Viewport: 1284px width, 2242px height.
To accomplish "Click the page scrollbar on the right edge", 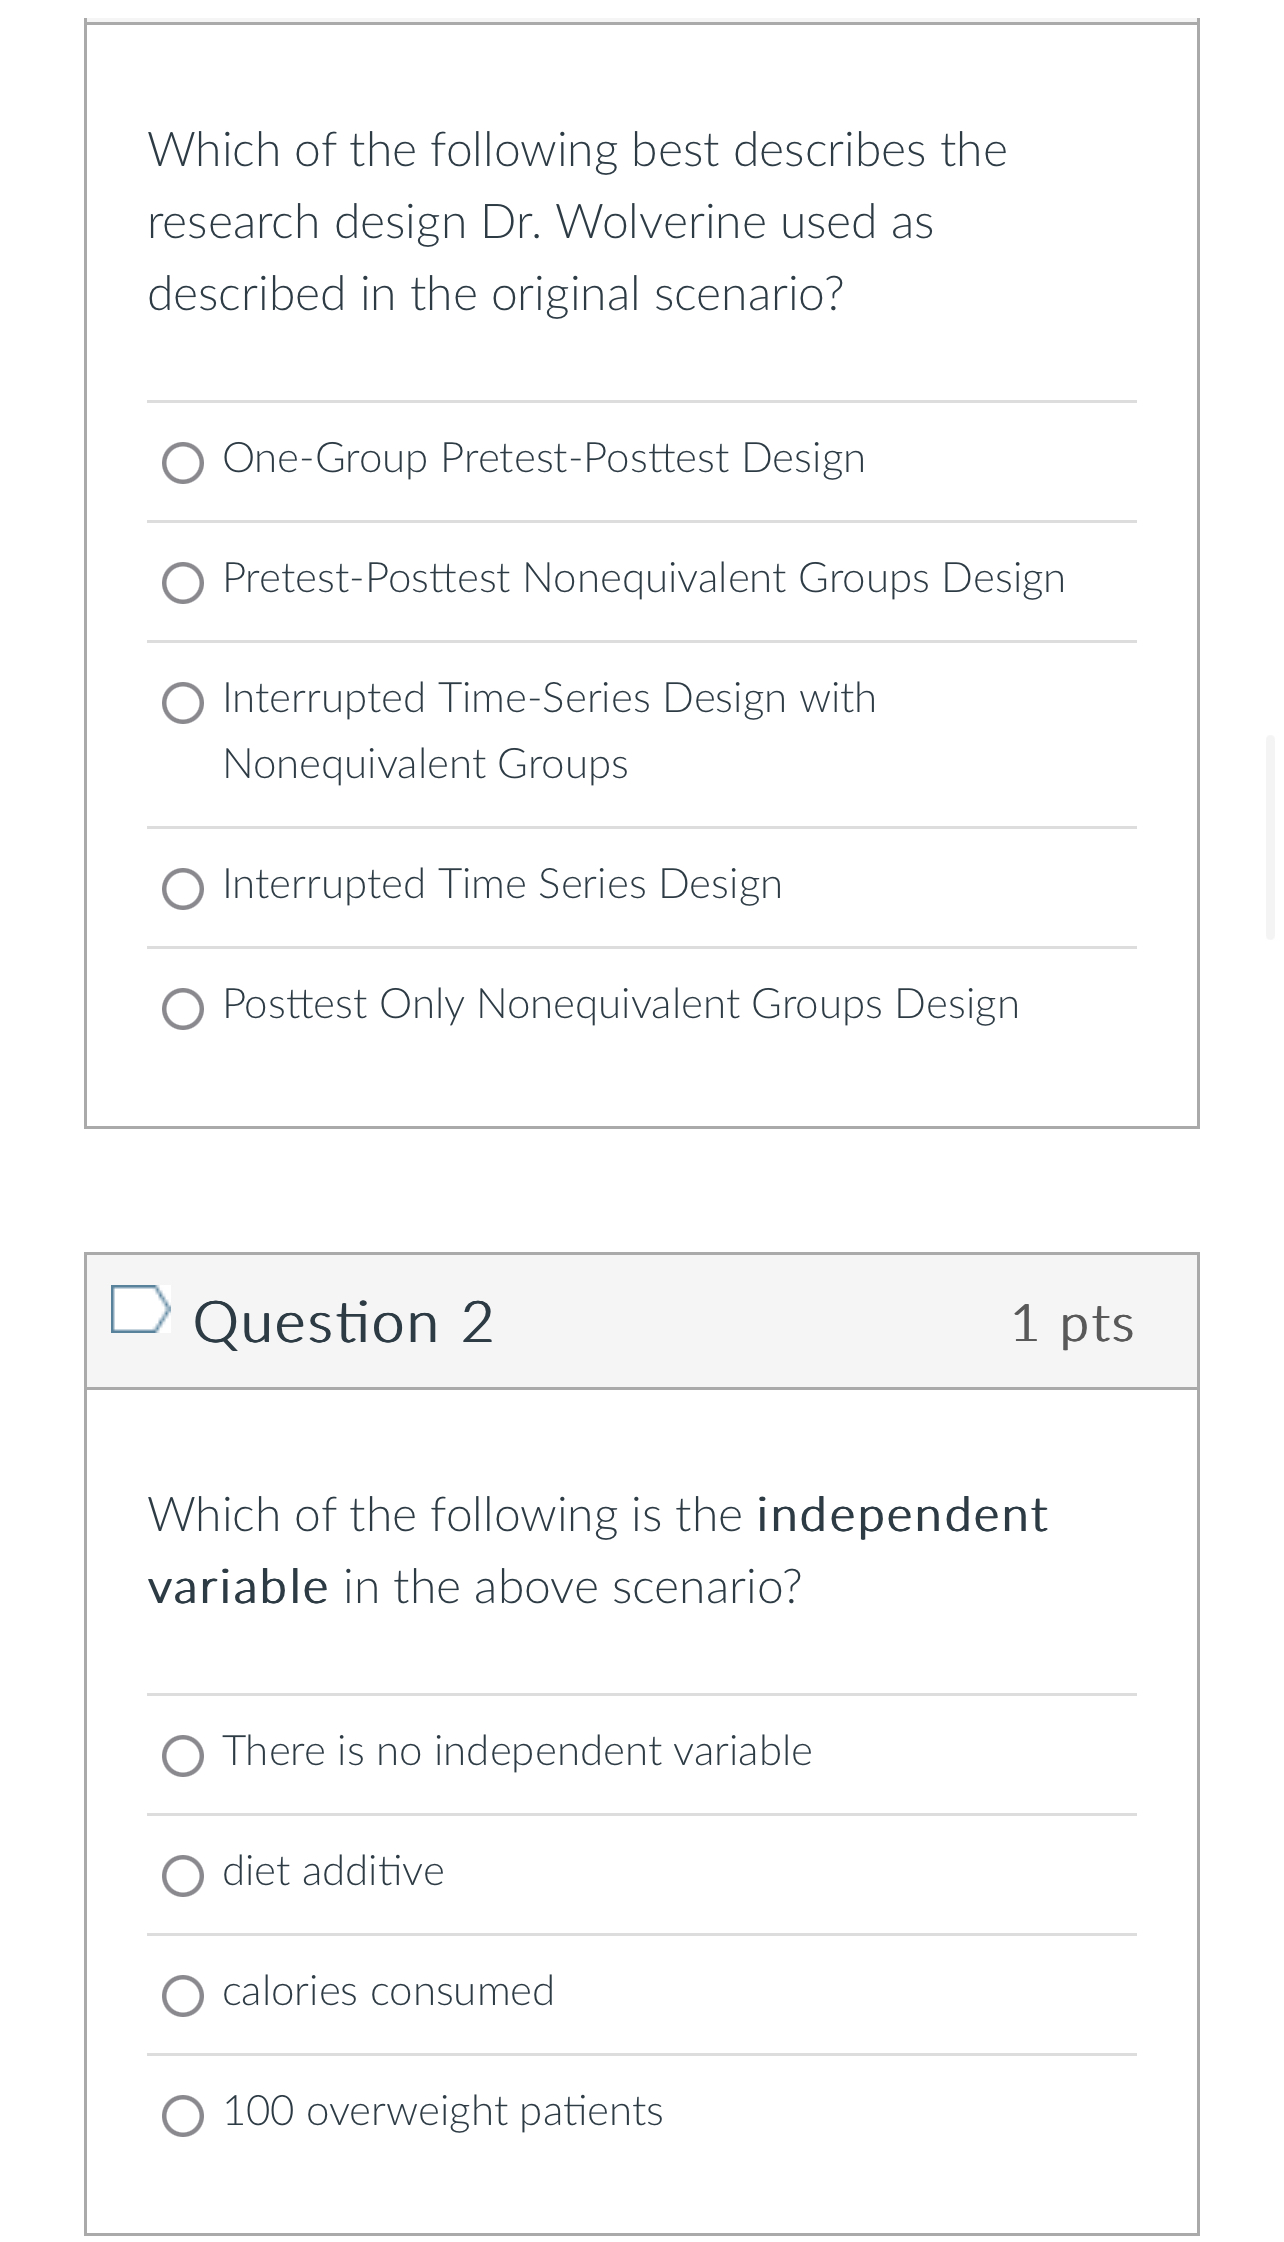I will point(1270,836).
